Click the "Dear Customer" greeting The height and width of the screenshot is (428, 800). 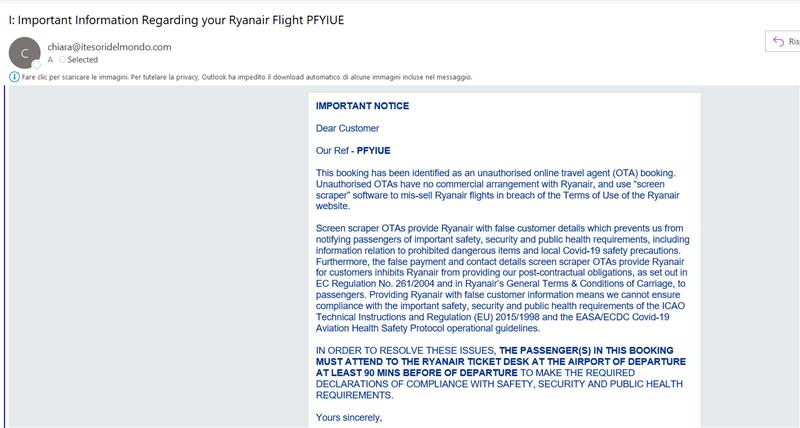pyautogui.click(x=347, y=128)
